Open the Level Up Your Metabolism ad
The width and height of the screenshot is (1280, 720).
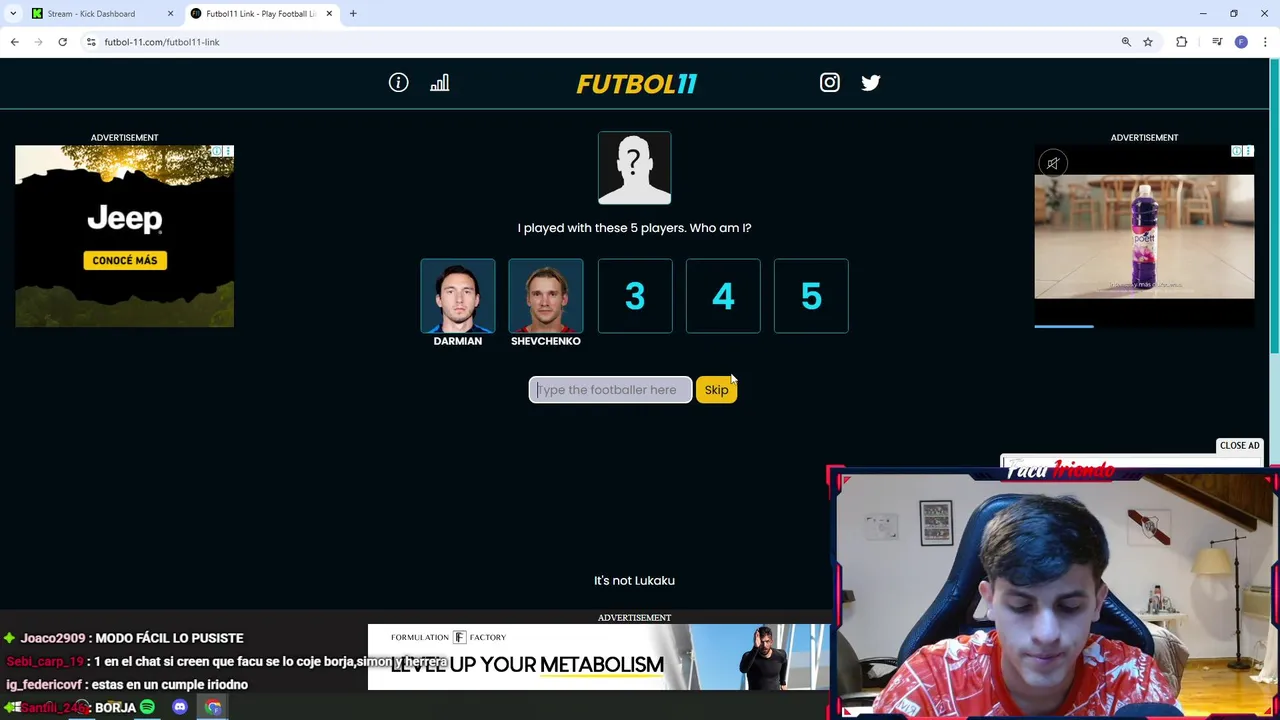pyautogui.click(x=598, y=657)
